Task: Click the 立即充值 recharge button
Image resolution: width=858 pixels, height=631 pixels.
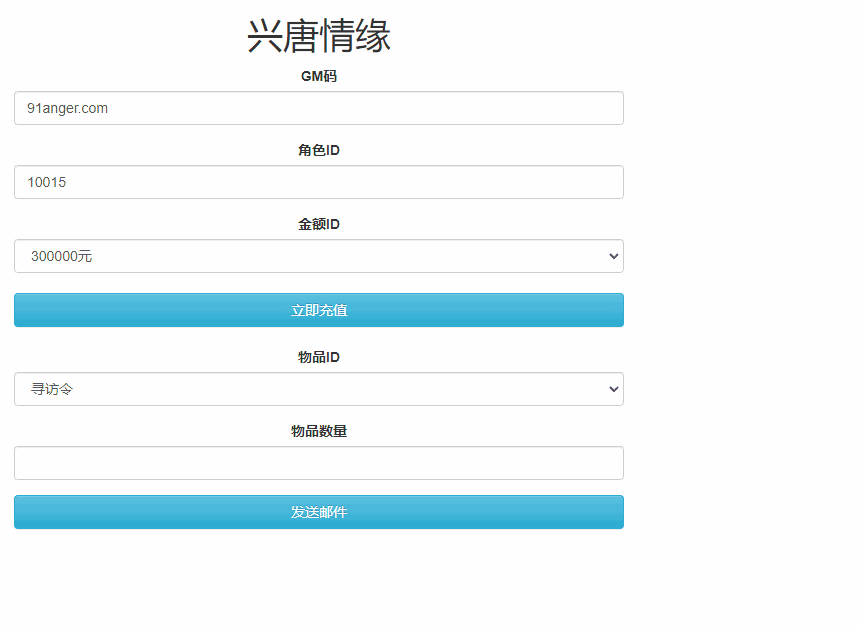Action: coord(318,310)
